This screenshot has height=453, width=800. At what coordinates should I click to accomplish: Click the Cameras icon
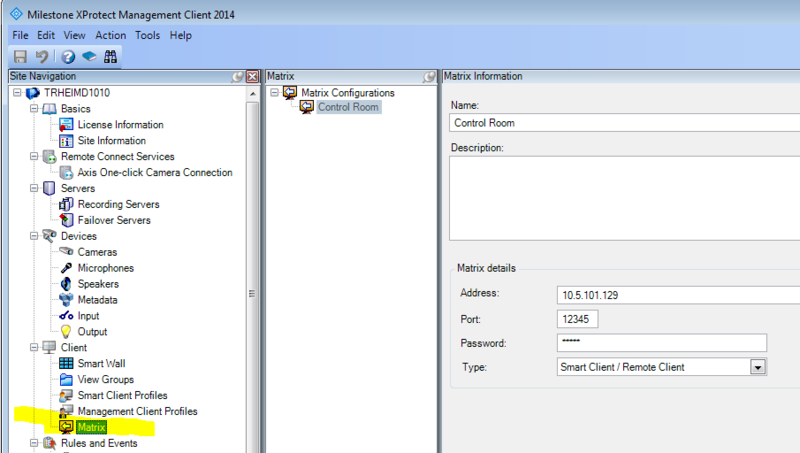coord(66,251)
